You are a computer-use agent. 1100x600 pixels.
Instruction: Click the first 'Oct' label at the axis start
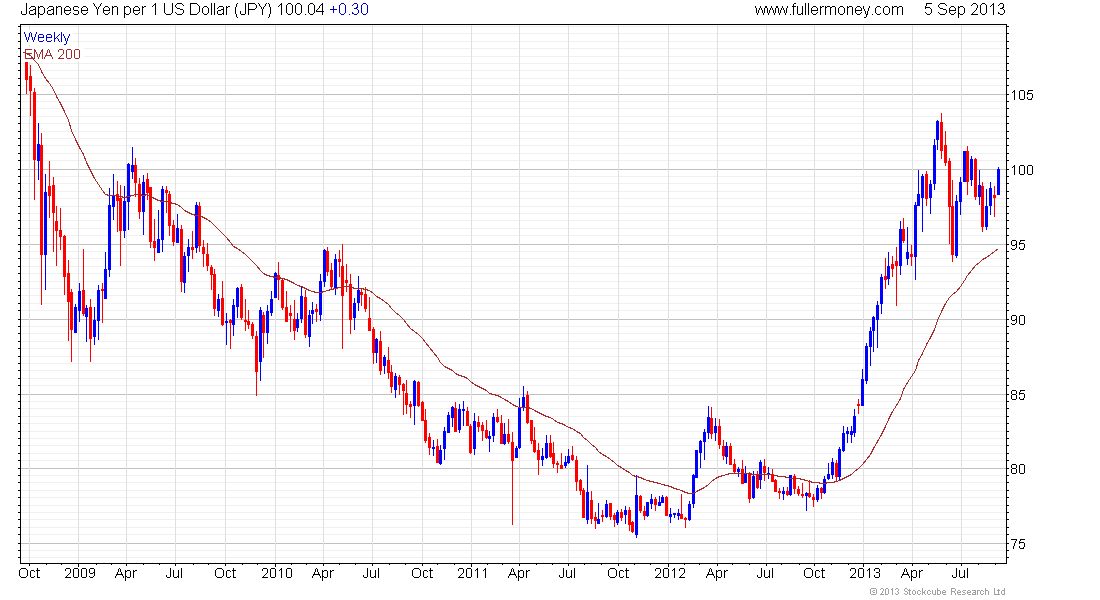tap(29, 573)
